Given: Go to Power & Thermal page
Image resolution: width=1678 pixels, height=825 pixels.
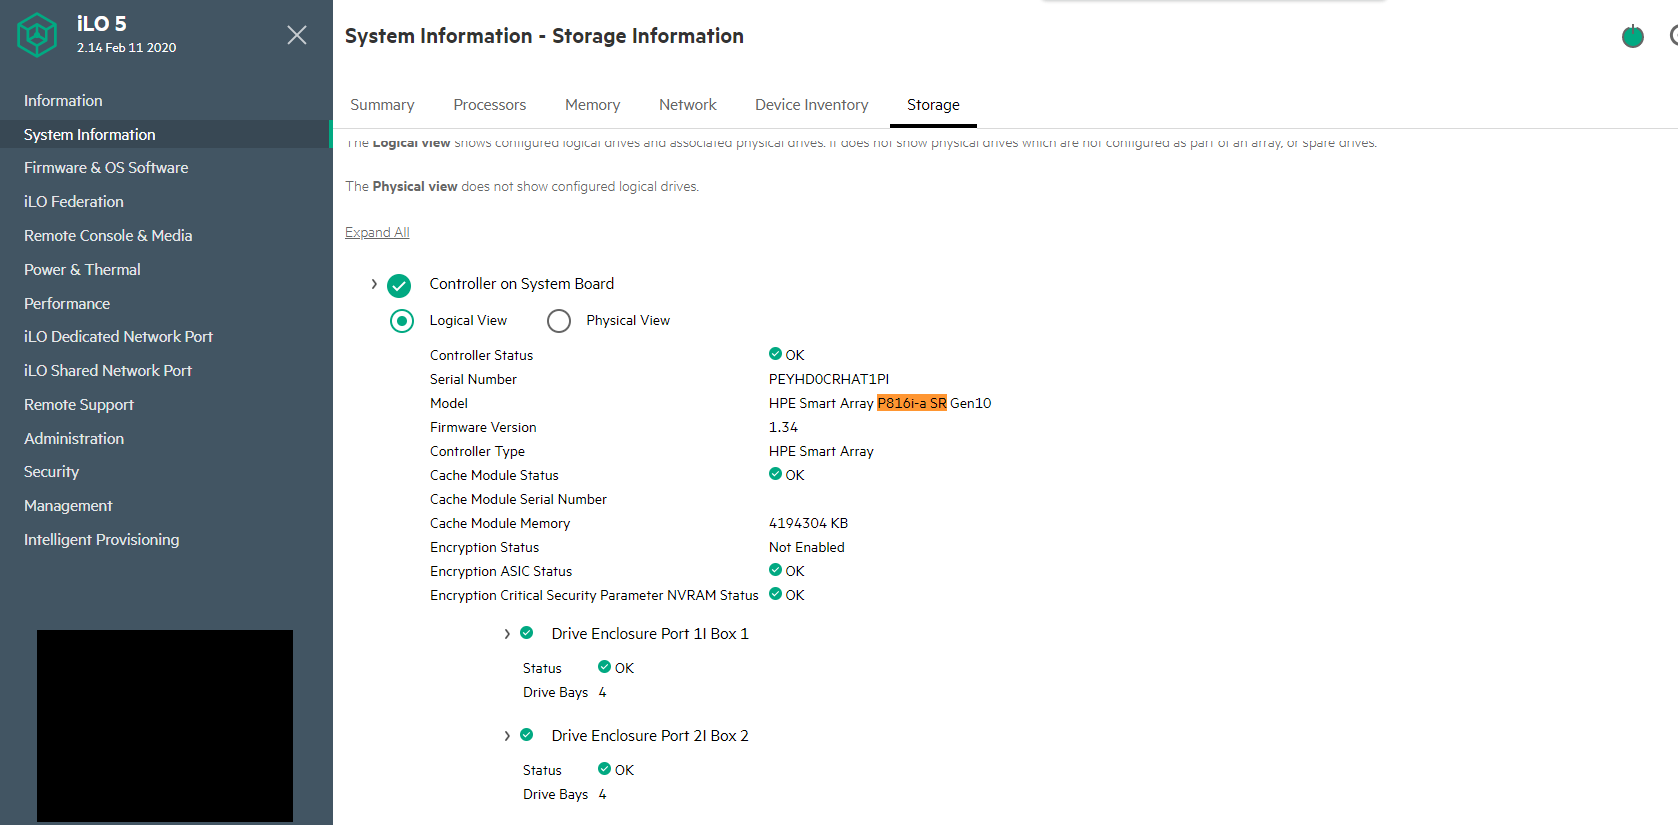Looking at the screenshot, I should [82, 270].
